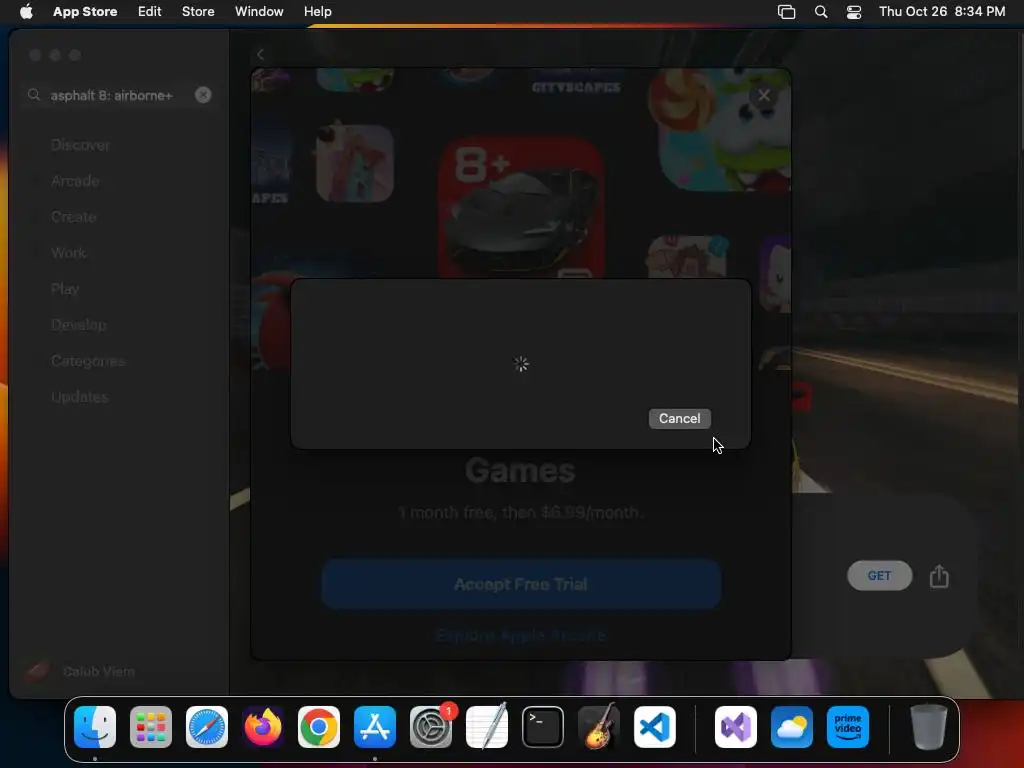
Task: Open GarageBand from the Dock
Action: (x=599, y=727)
